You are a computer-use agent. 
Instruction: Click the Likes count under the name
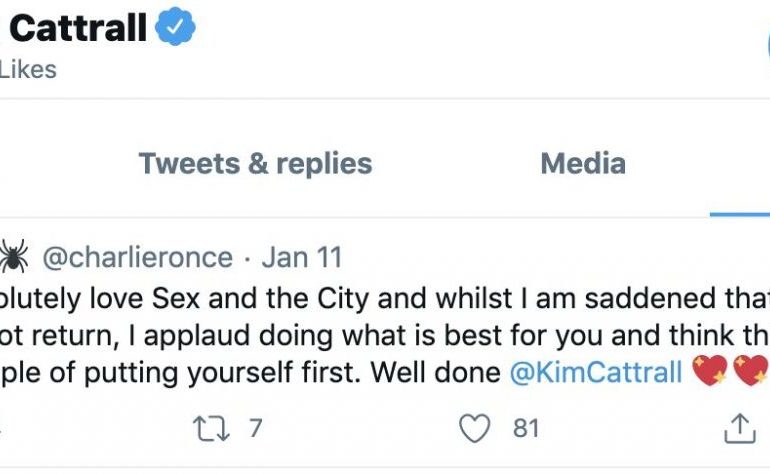click(28, 69)
